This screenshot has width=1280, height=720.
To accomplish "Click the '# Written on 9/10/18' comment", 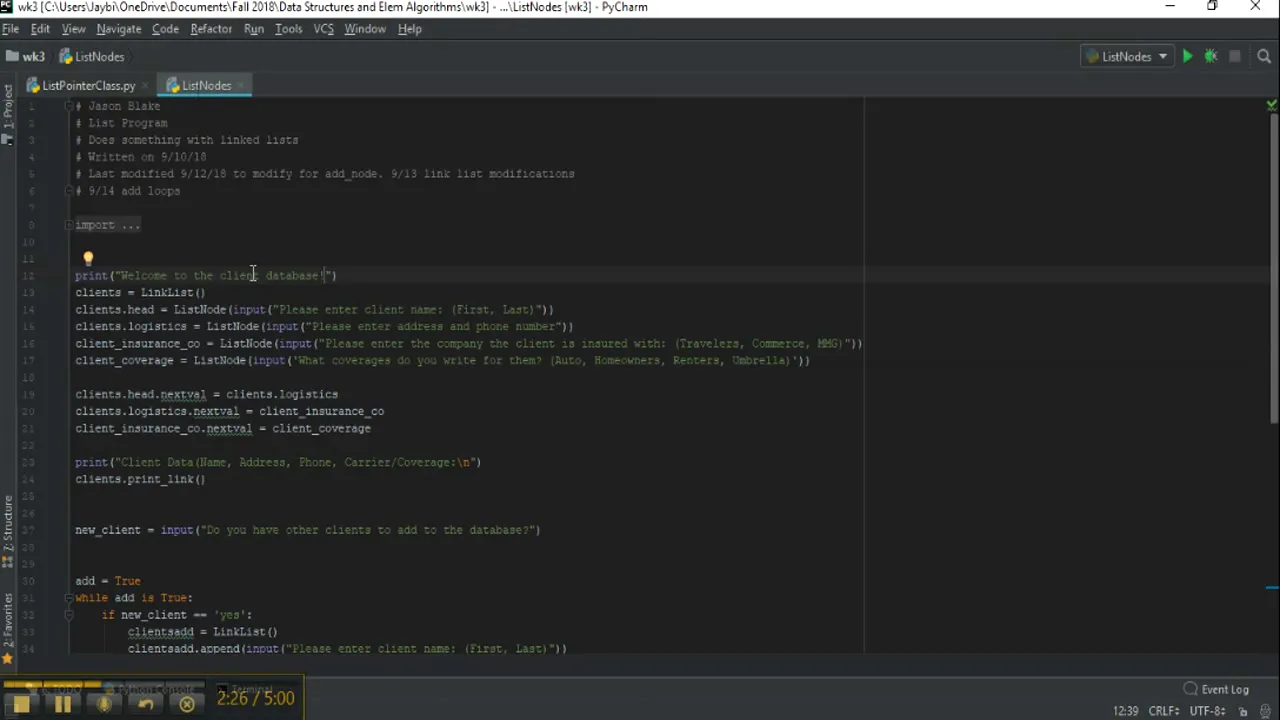I will [141, 157].
